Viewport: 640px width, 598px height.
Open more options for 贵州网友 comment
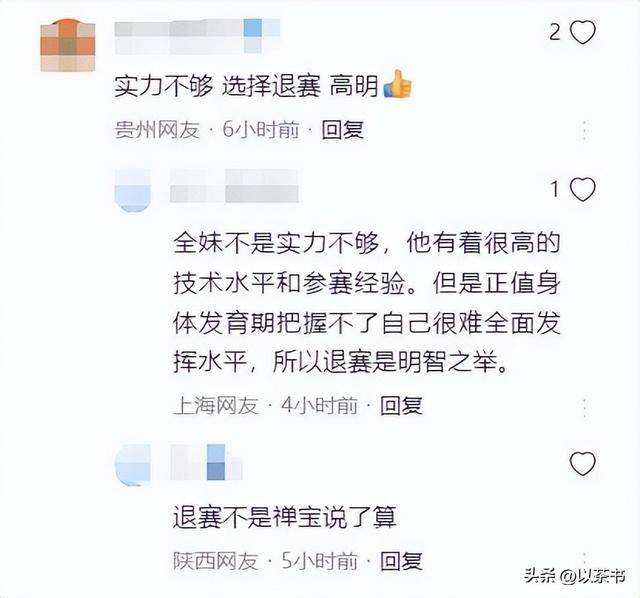(x=585, y=131)
